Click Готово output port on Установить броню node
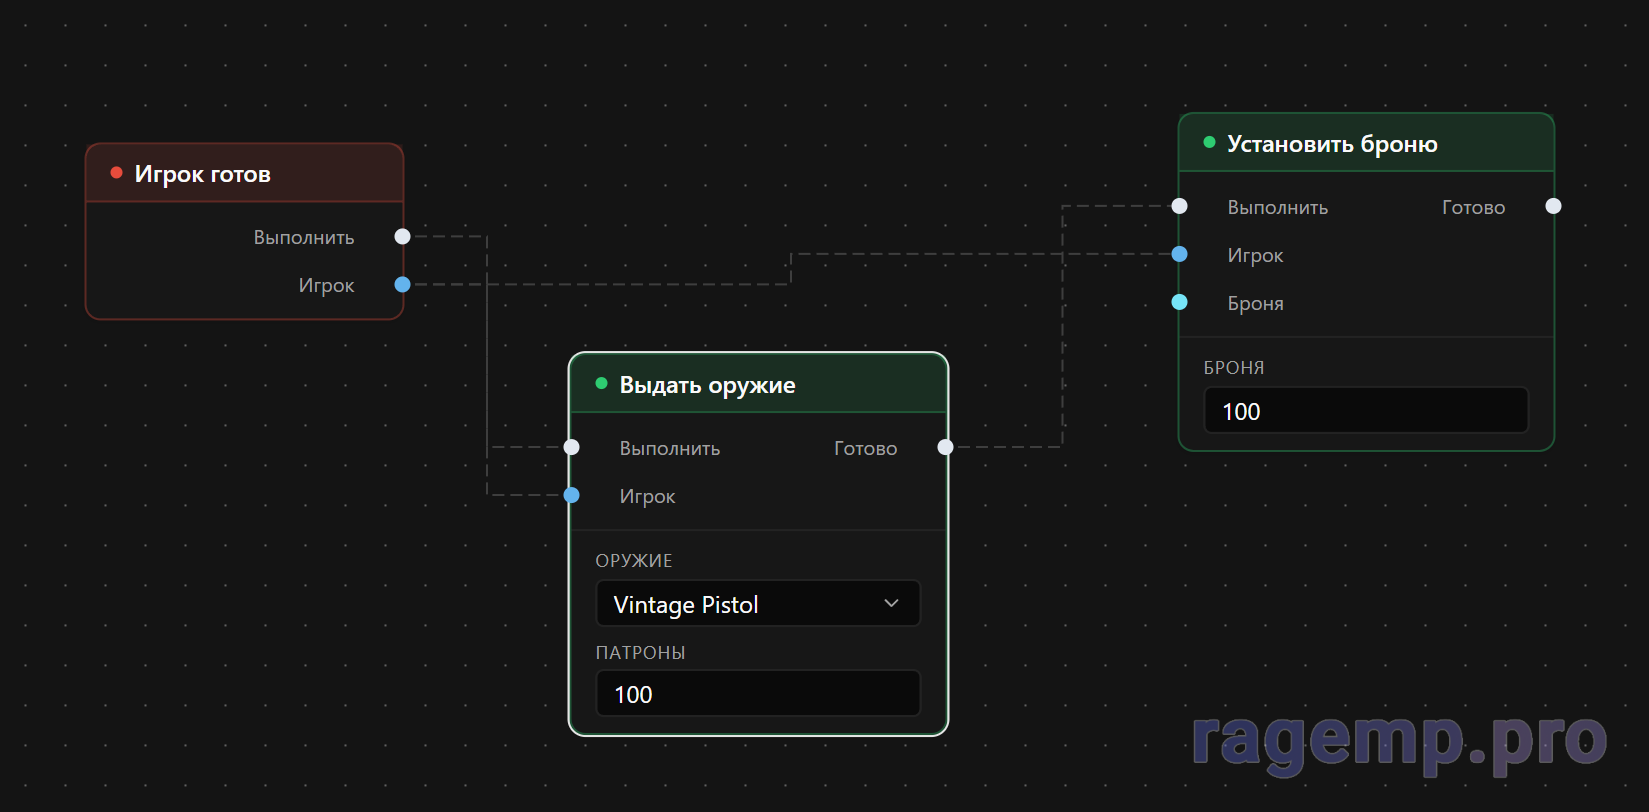 click(x=1553, y=206)
